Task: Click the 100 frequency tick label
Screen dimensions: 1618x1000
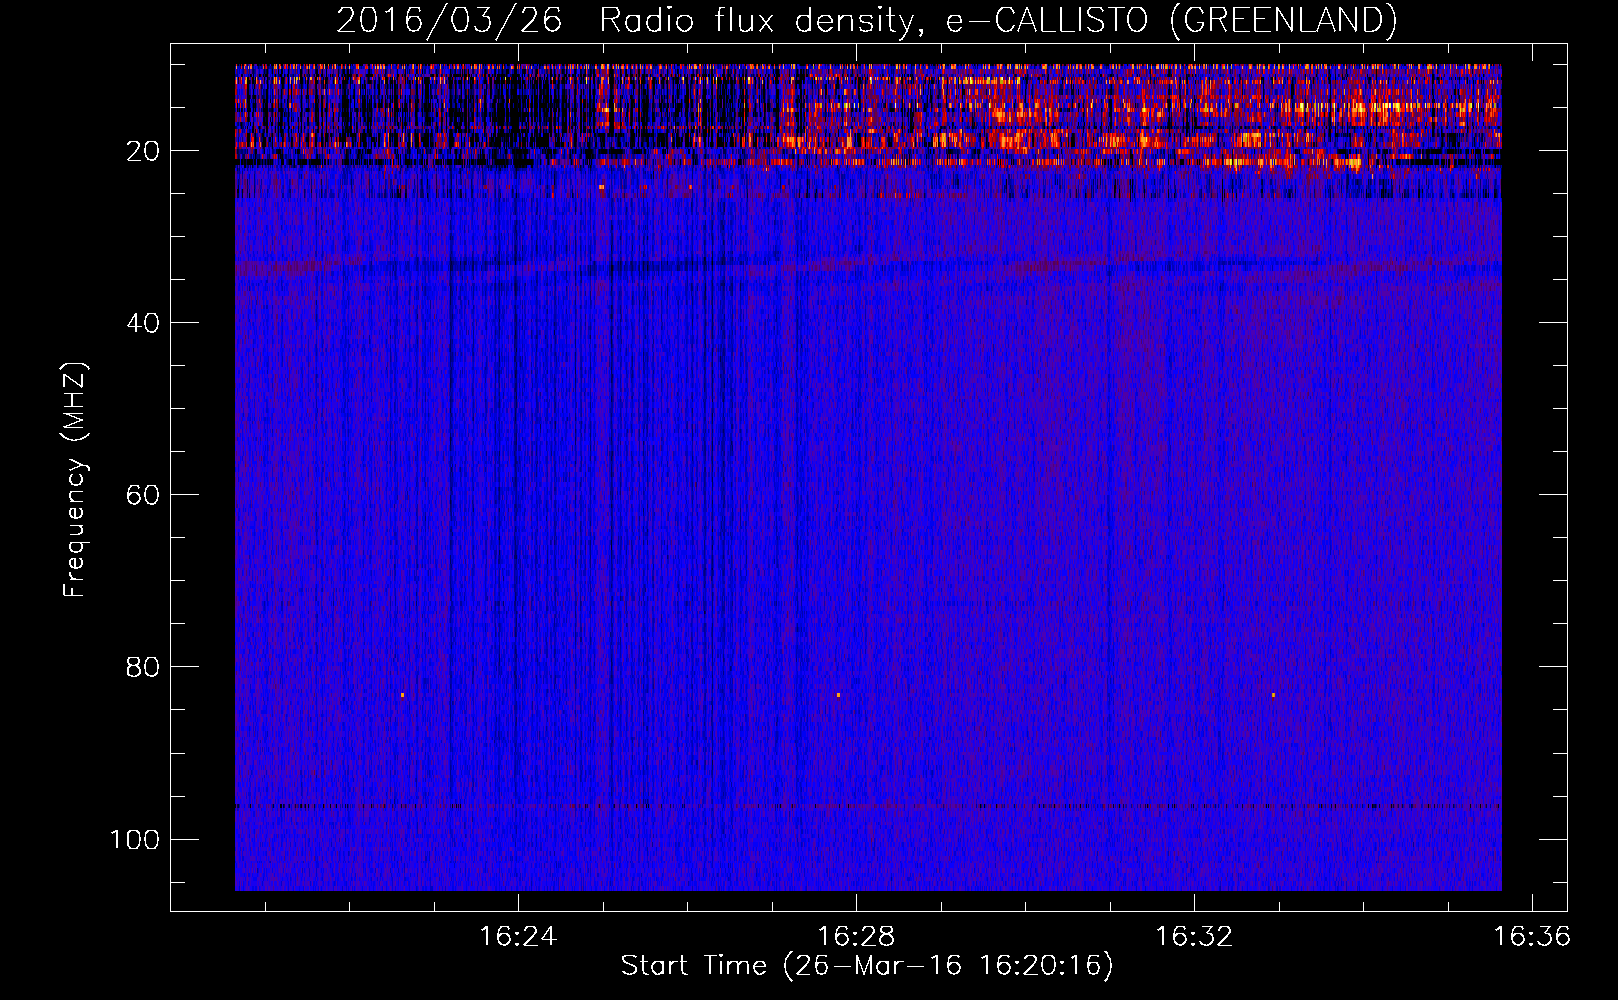Action: [x=135, y=839]
